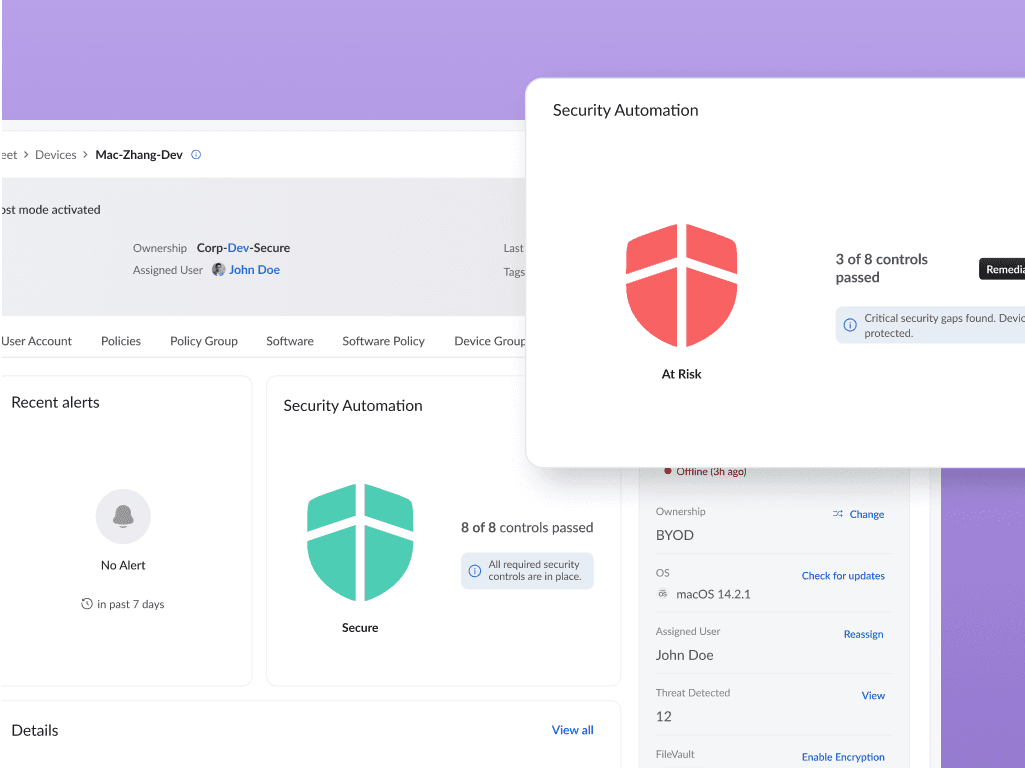Click the macOS icon under OS
The height and width of the screenshot is (768, 1025).
coord(662,594)
